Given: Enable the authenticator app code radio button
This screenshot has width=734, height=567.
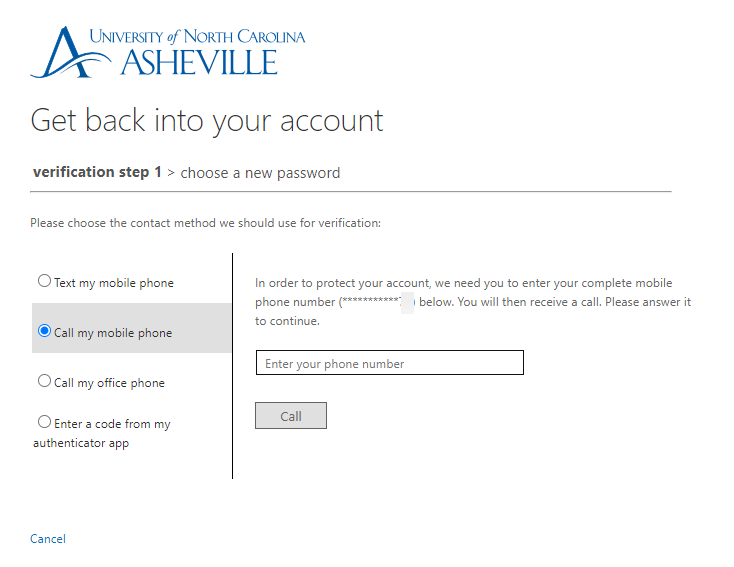Looking at the screenshot, I should pyautogui.click(x=44, y=422).
